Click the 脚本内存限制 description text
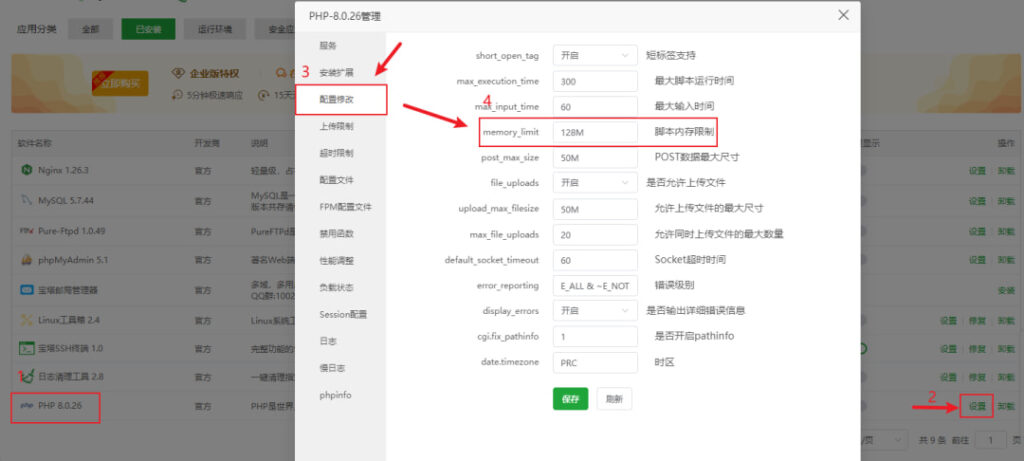 click(x=684, y=132)
